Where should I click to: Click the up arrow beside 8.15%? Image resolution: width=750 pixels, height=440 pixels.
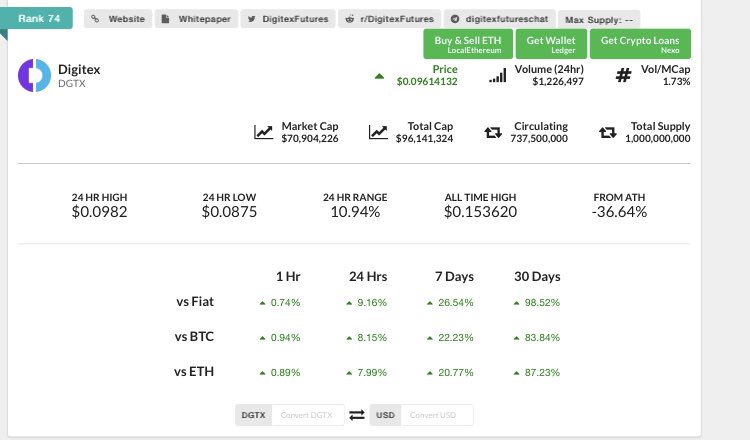point(349,338)
